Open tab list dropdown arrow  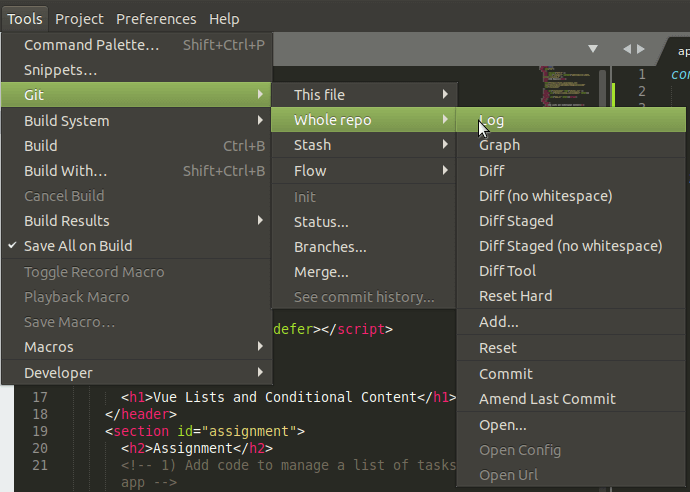click(593, 48)
